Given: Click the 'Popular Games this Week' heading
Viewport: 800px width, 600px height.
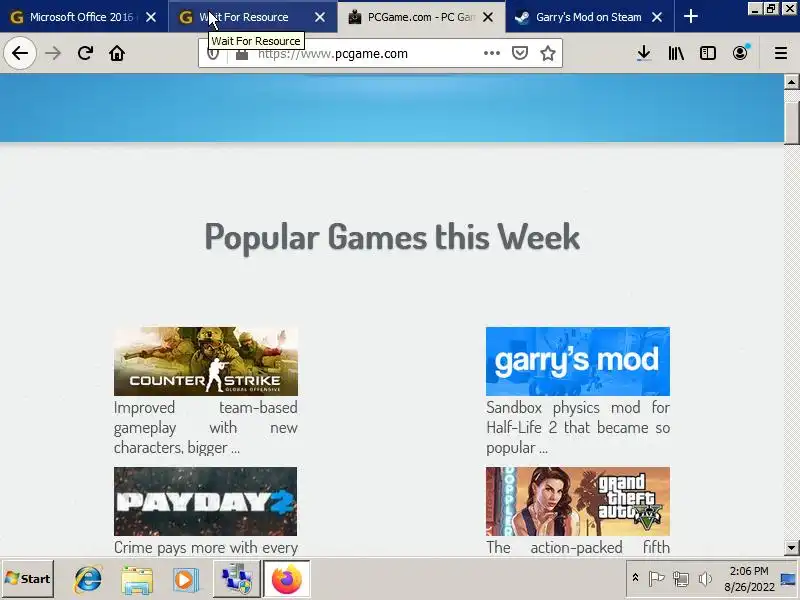Looking at the screenshot, I should [392, 237].
